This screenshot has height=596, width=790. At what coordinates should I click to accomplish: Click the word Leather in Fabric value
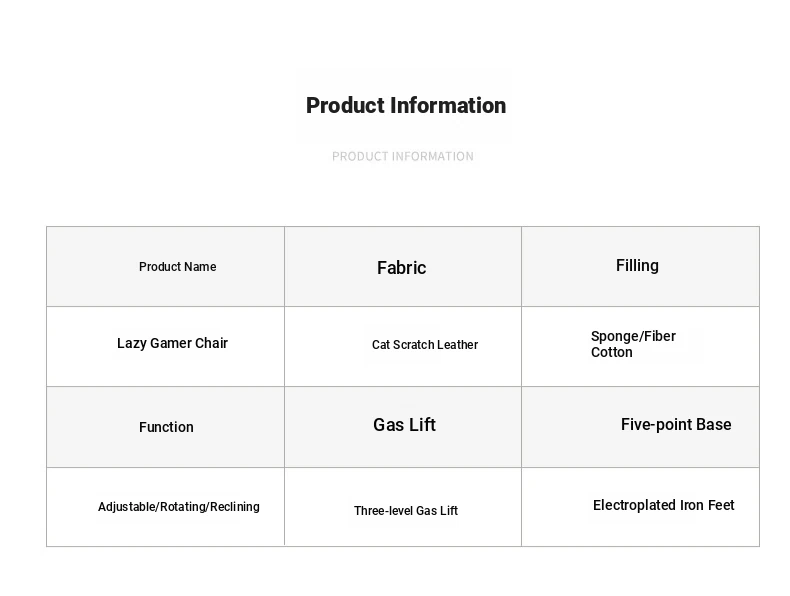click(457, 345)
